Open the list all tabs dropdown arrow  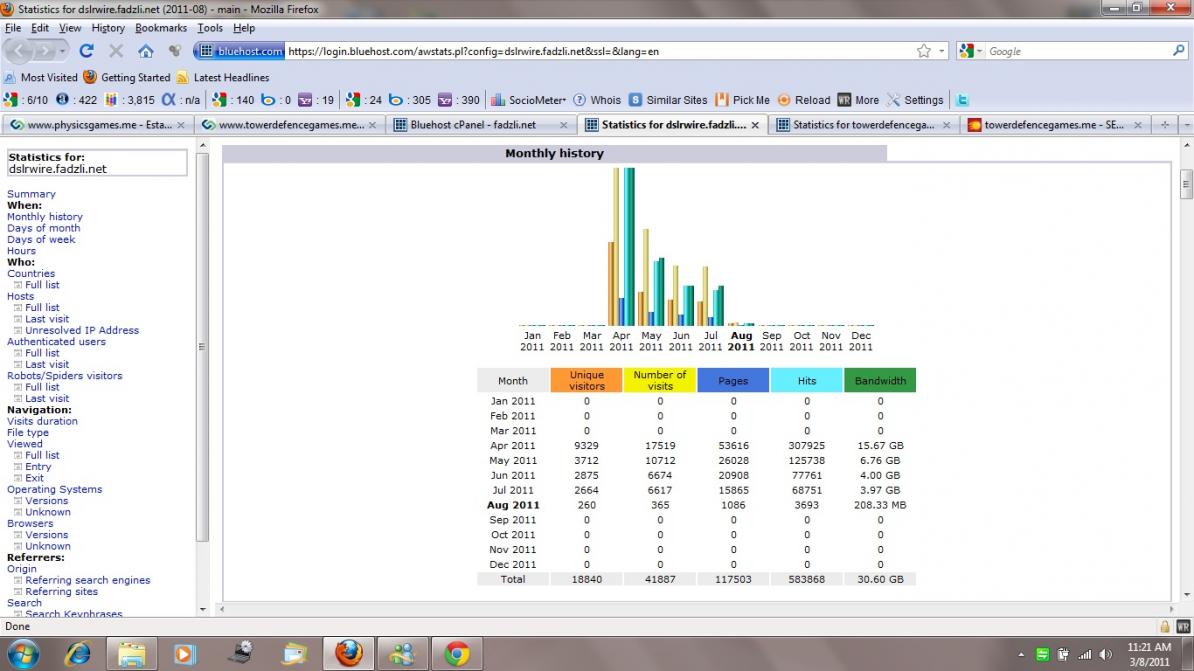coord(1186,125)
